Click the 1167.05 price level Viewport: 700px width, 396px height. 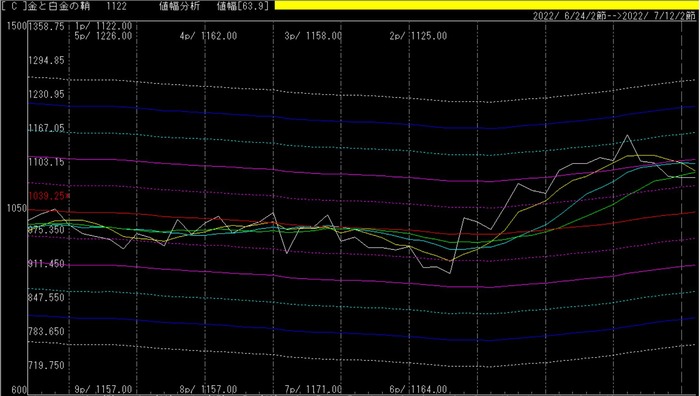click(x=46, y=128)
